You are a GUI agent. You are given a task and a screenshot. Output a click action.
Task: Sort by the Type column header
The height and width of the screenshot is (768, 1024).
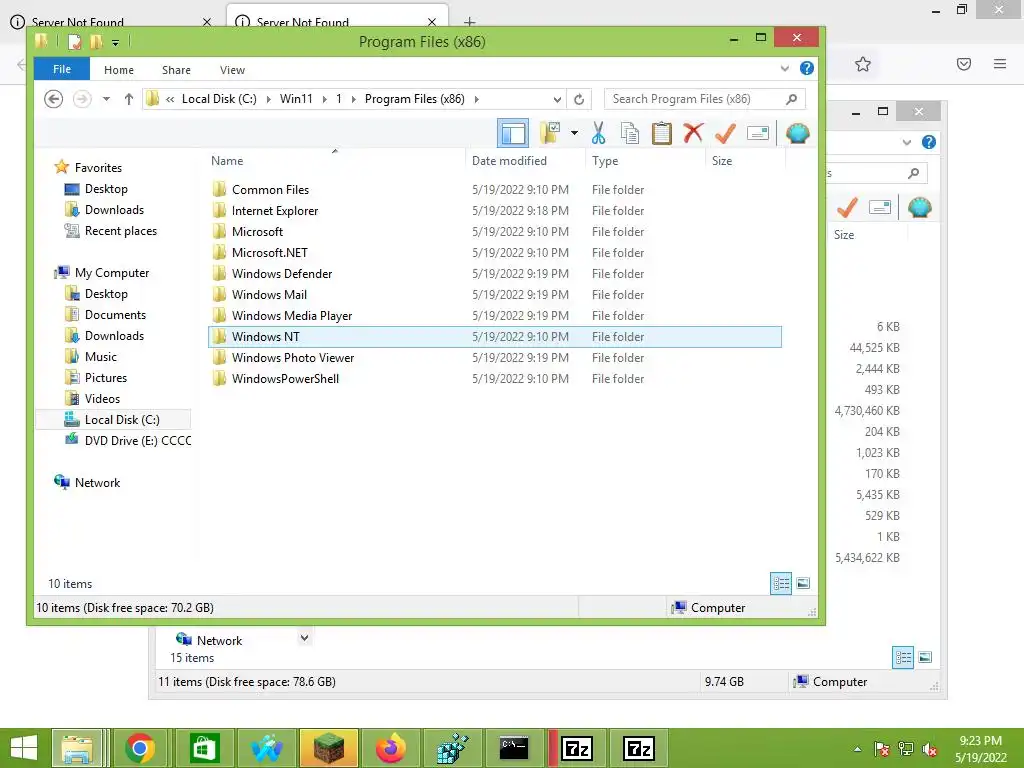(605, 161)
